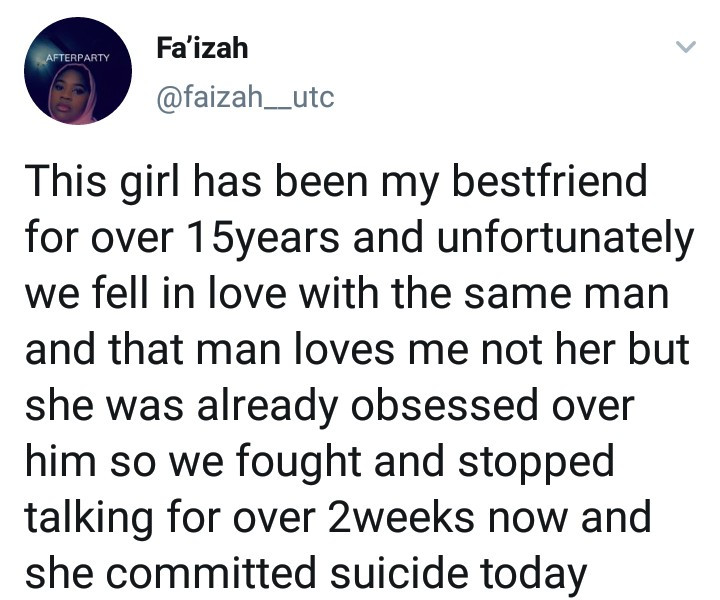Select "2weeks" in the tweet text
The width and height of the screenshot is (720, 600).
(401, 518)
